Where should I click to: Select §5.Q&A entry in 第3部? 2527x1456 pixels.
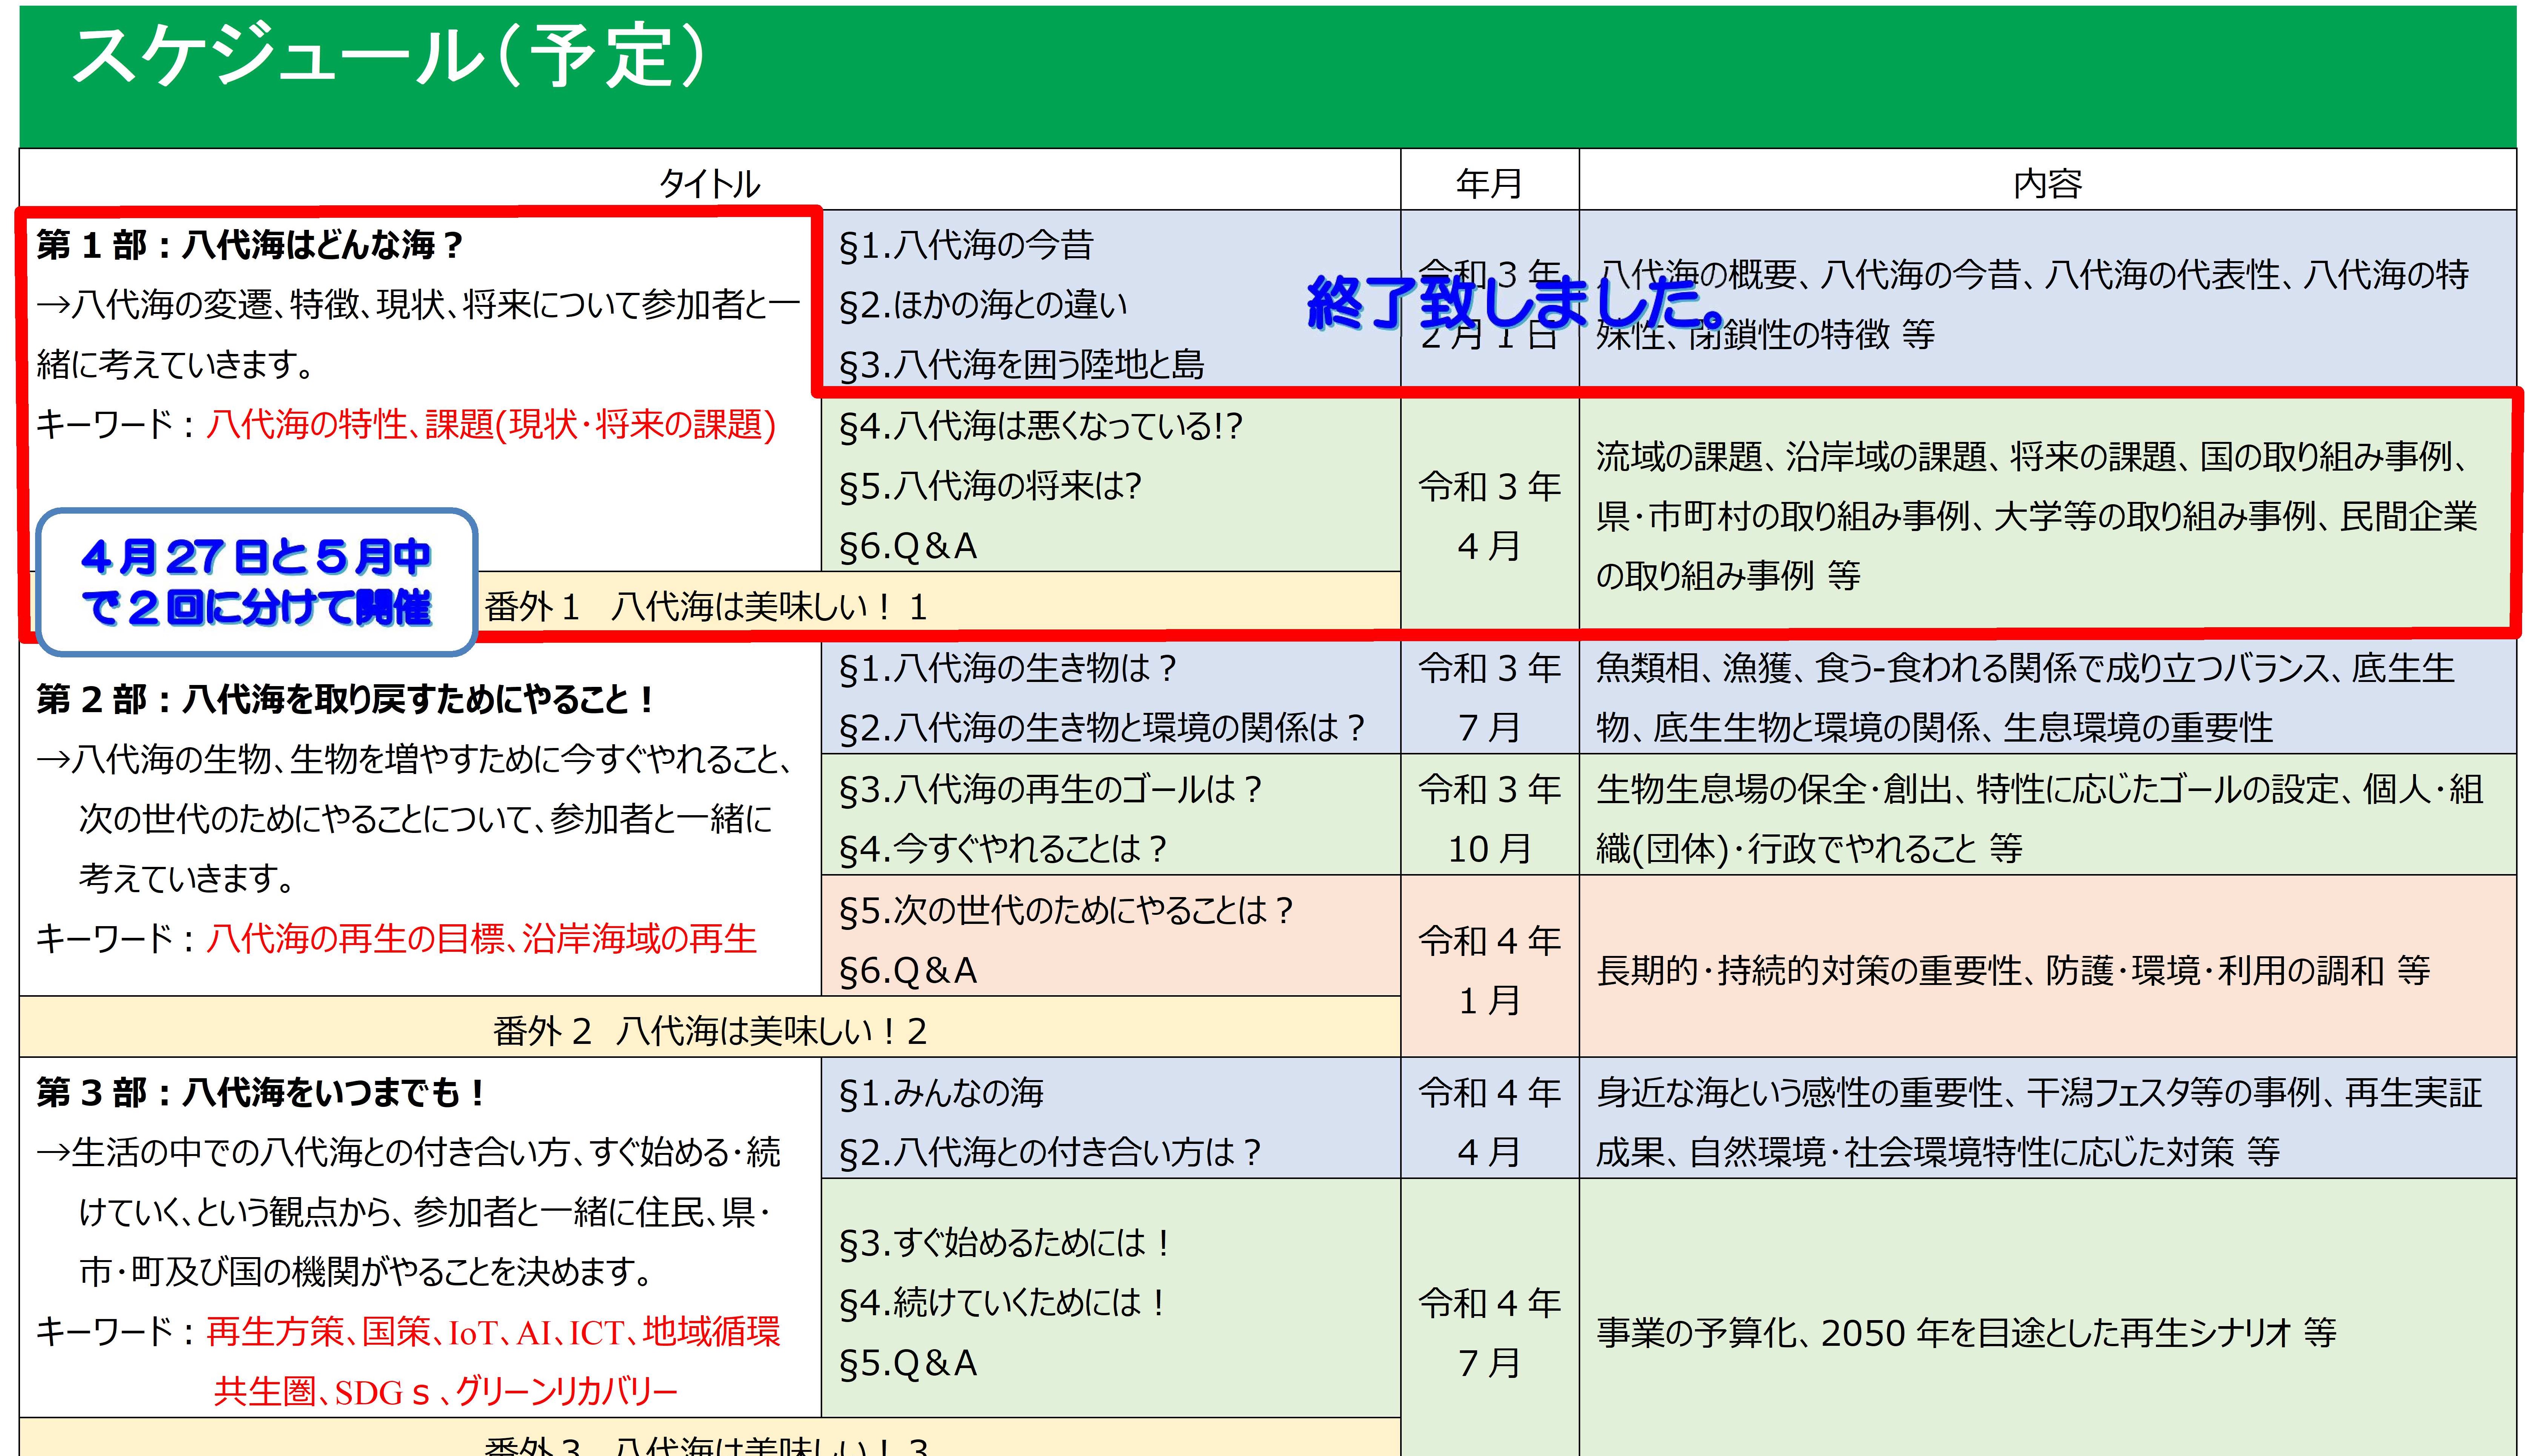click(x=908, y=1364)
